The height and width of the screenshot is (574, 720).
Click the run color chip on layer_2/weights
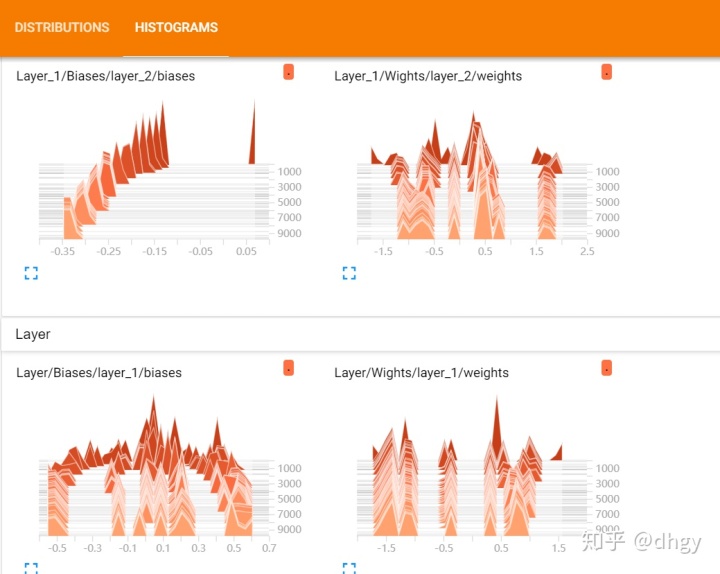[607, 72]
